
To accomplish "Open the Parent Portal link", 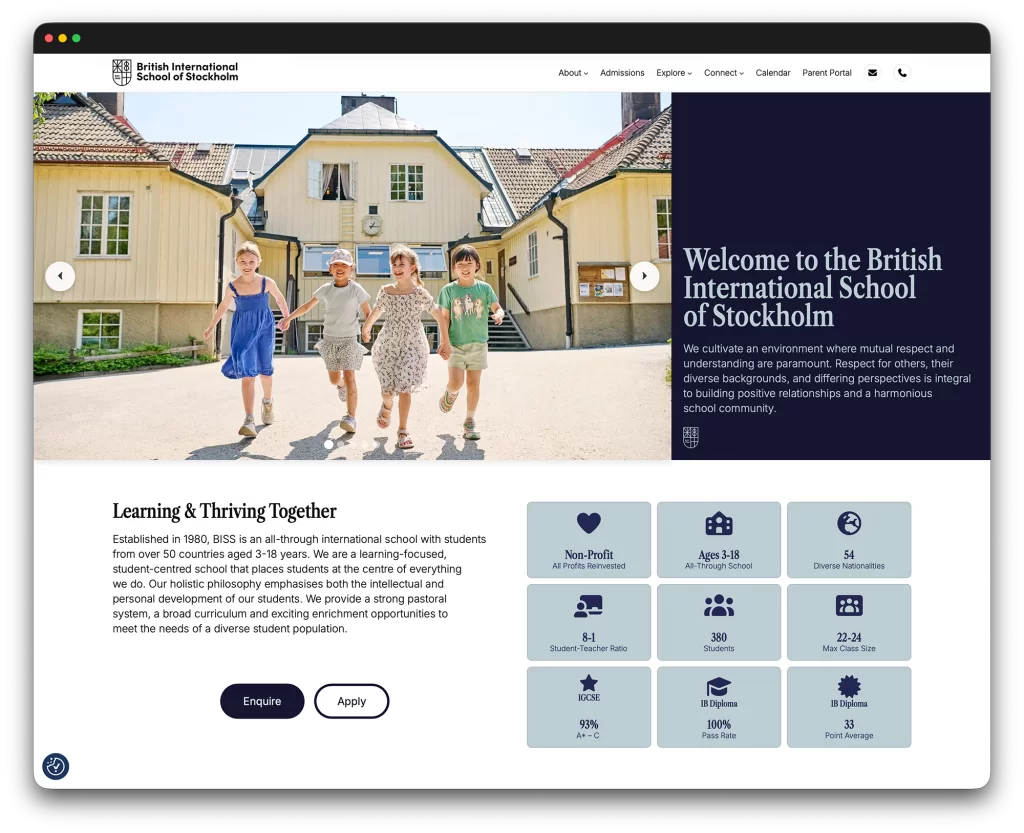I will 827,73.
